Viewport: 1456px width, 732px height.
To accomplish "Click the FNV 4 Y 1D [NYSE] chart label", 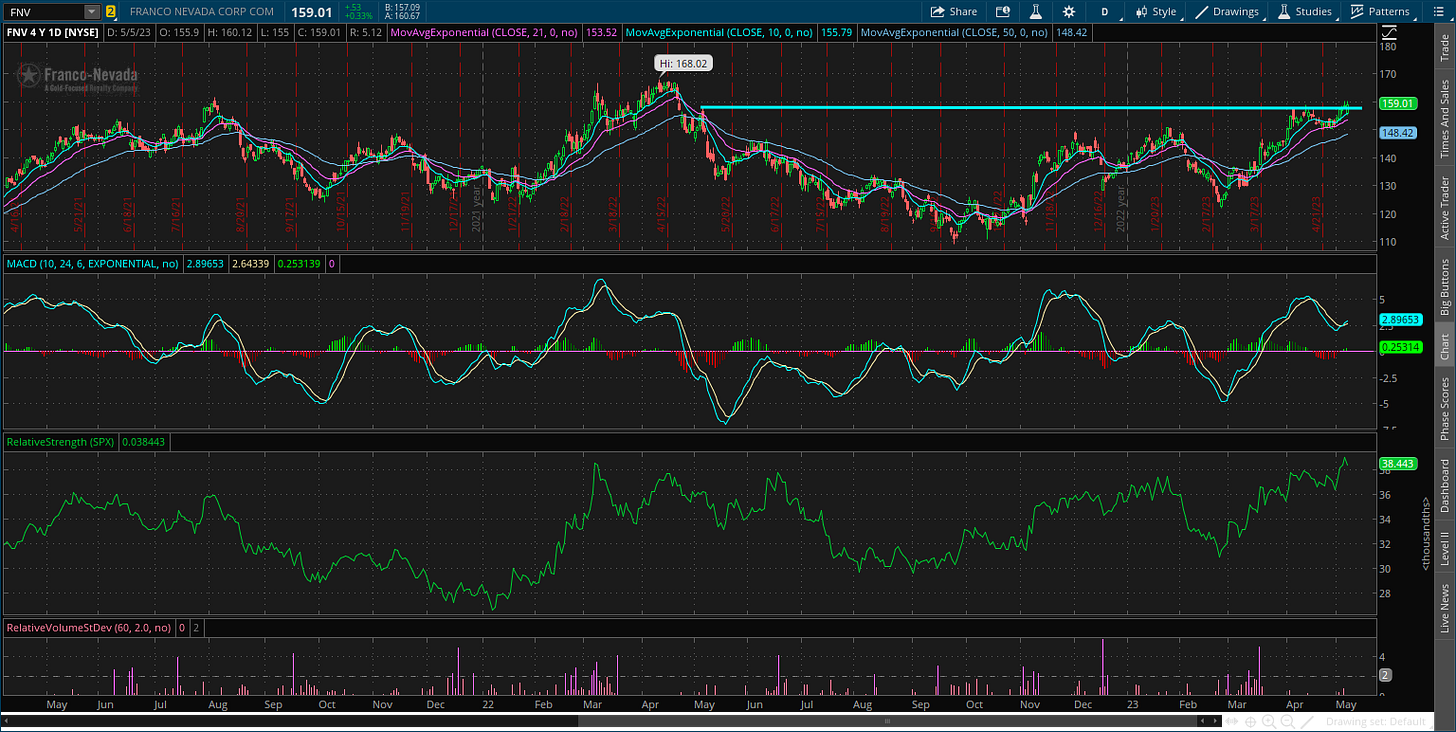I will click(55, 32).
